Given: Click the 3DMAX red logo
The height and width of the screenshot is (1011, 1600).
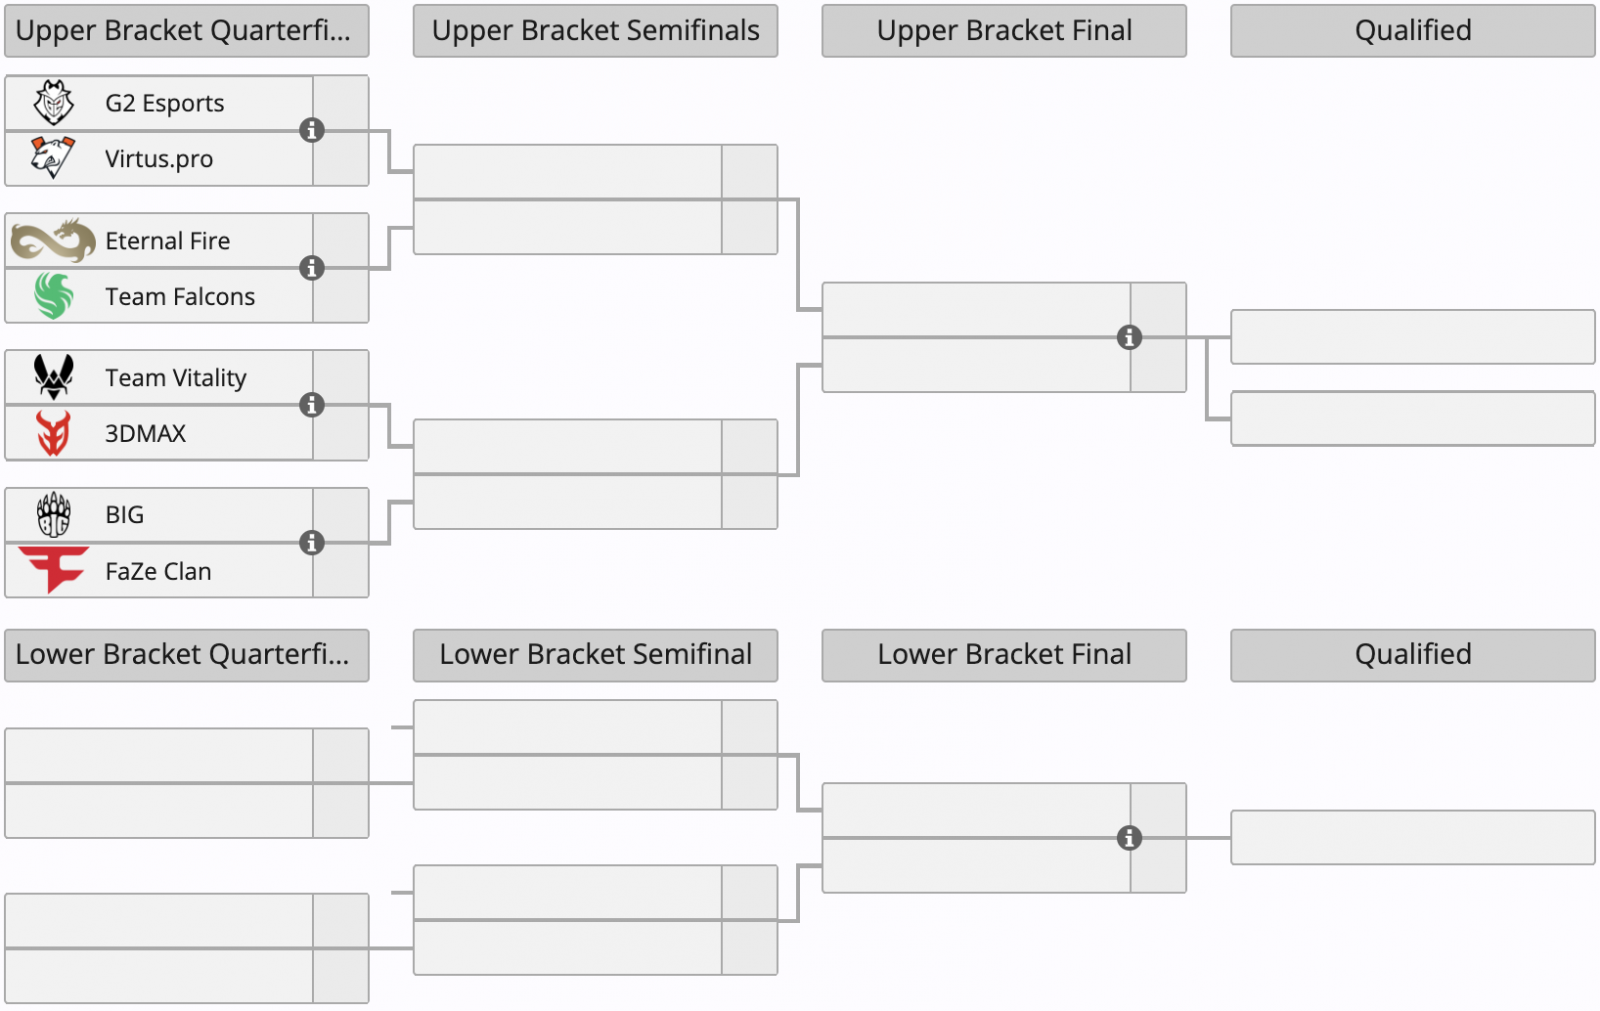Looking at the screenshot, I should point(53,433).
